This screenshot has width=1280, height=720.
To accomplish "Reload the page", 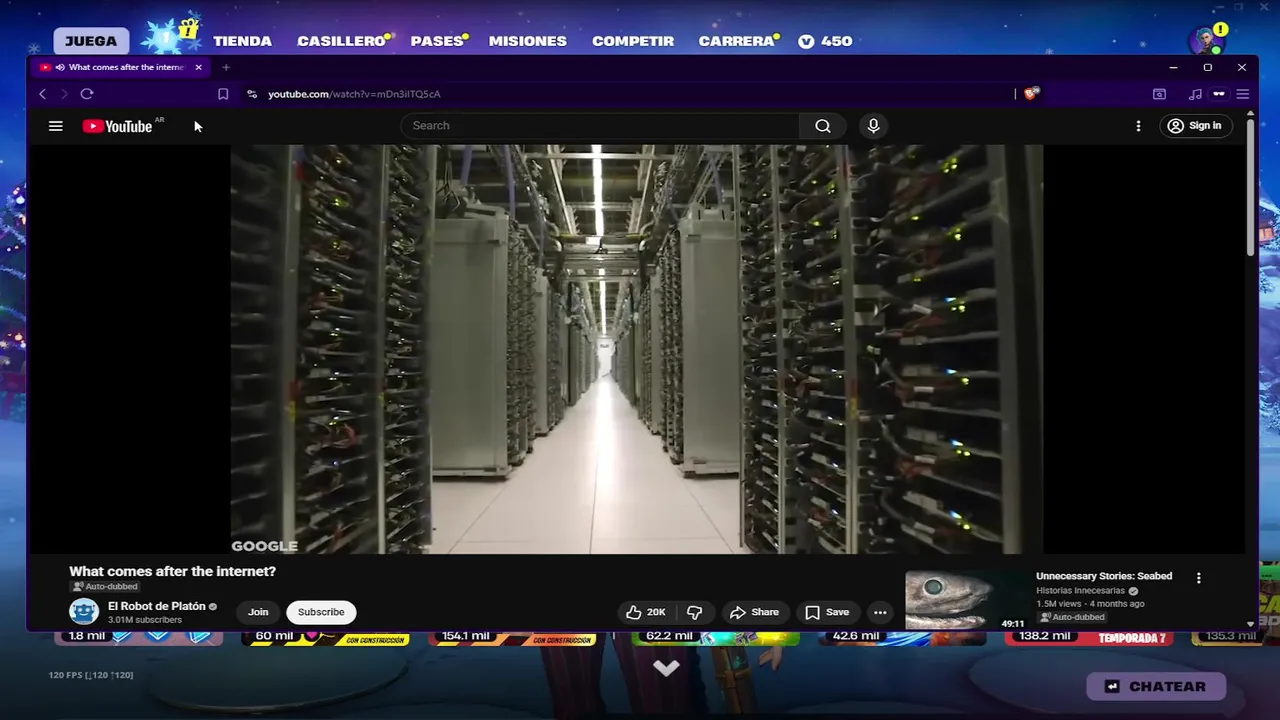I will point(87,94).
